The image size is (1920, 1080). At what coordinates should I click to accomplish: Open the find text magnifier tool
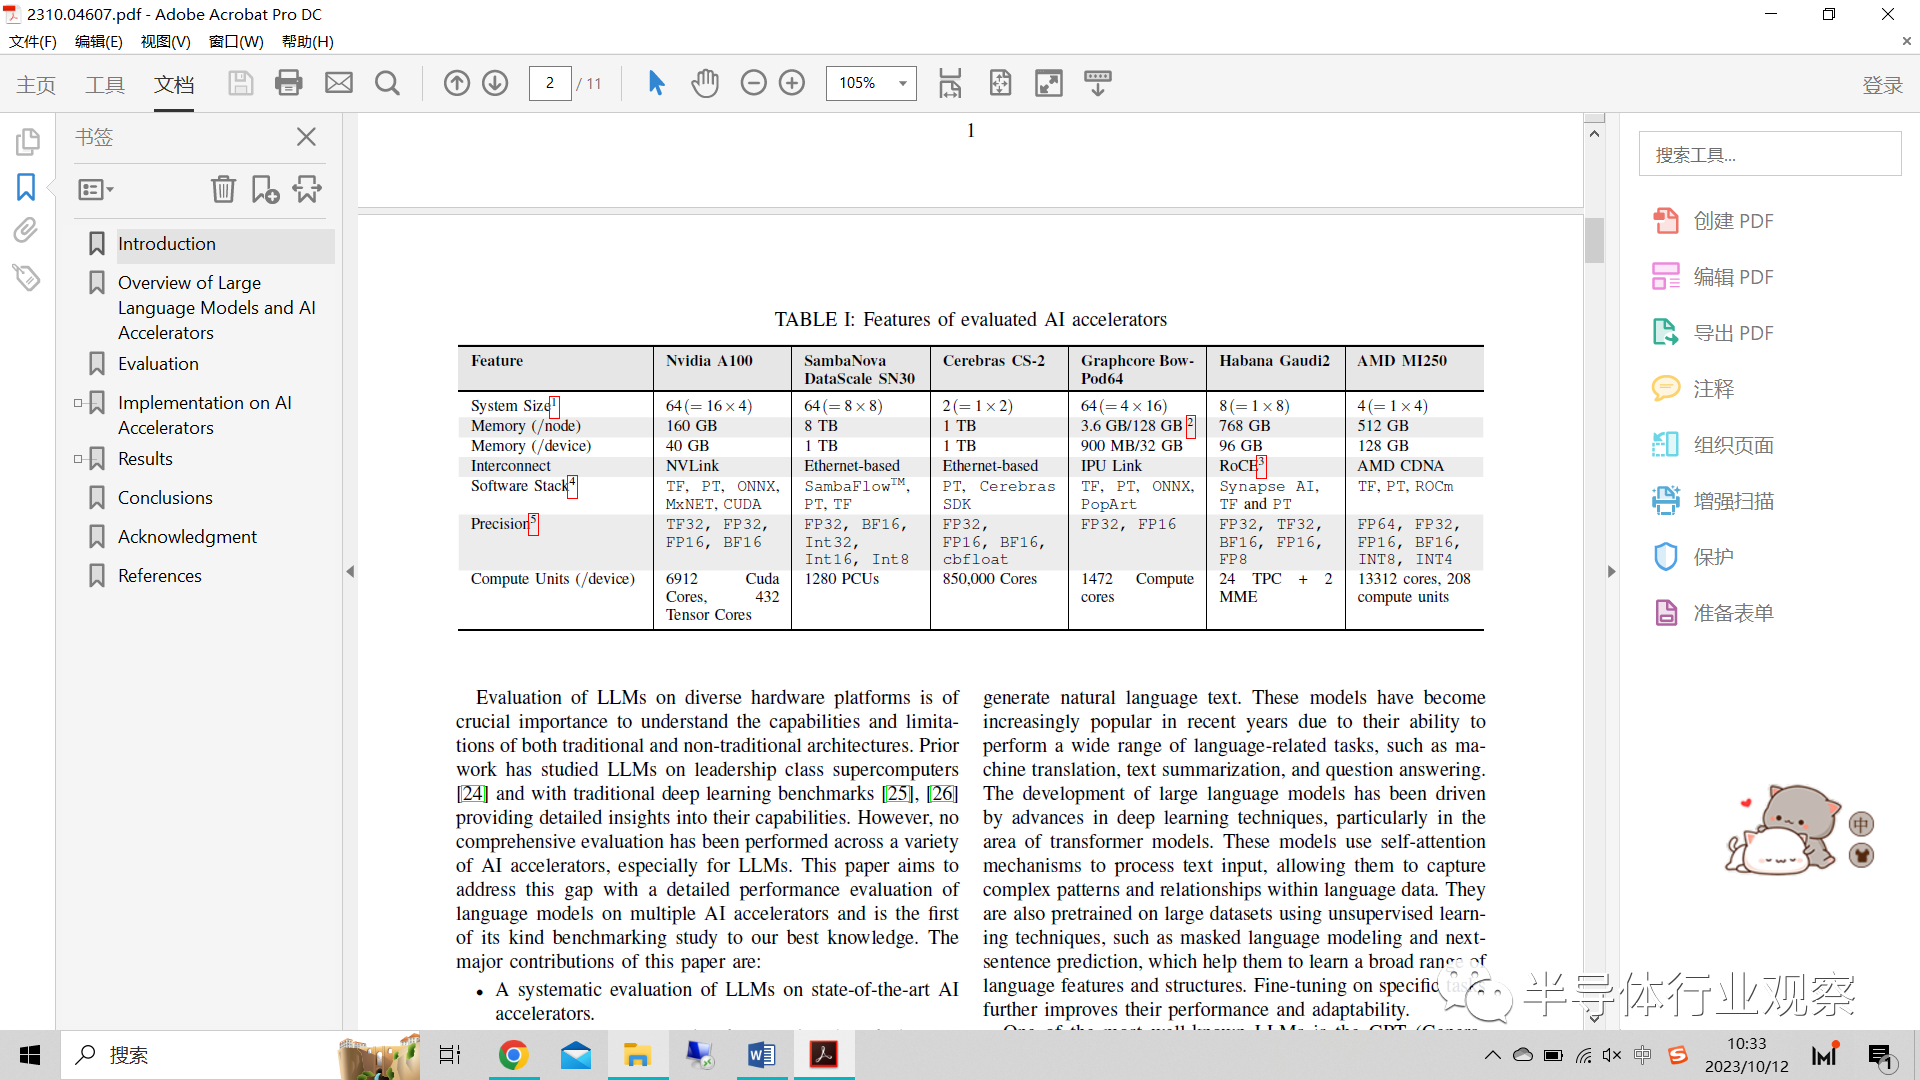pos(387,83)
